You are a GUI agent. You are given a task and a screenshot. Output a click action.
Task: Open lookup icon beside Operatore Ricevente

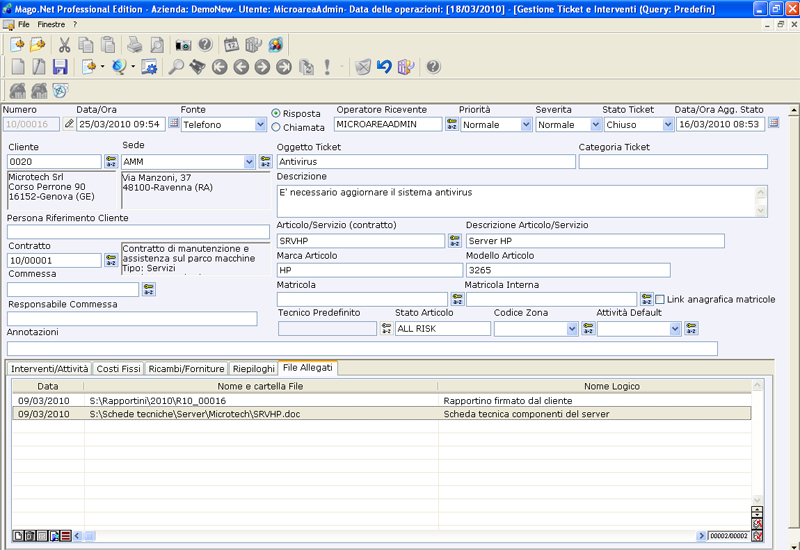click(x=452, y=124)
